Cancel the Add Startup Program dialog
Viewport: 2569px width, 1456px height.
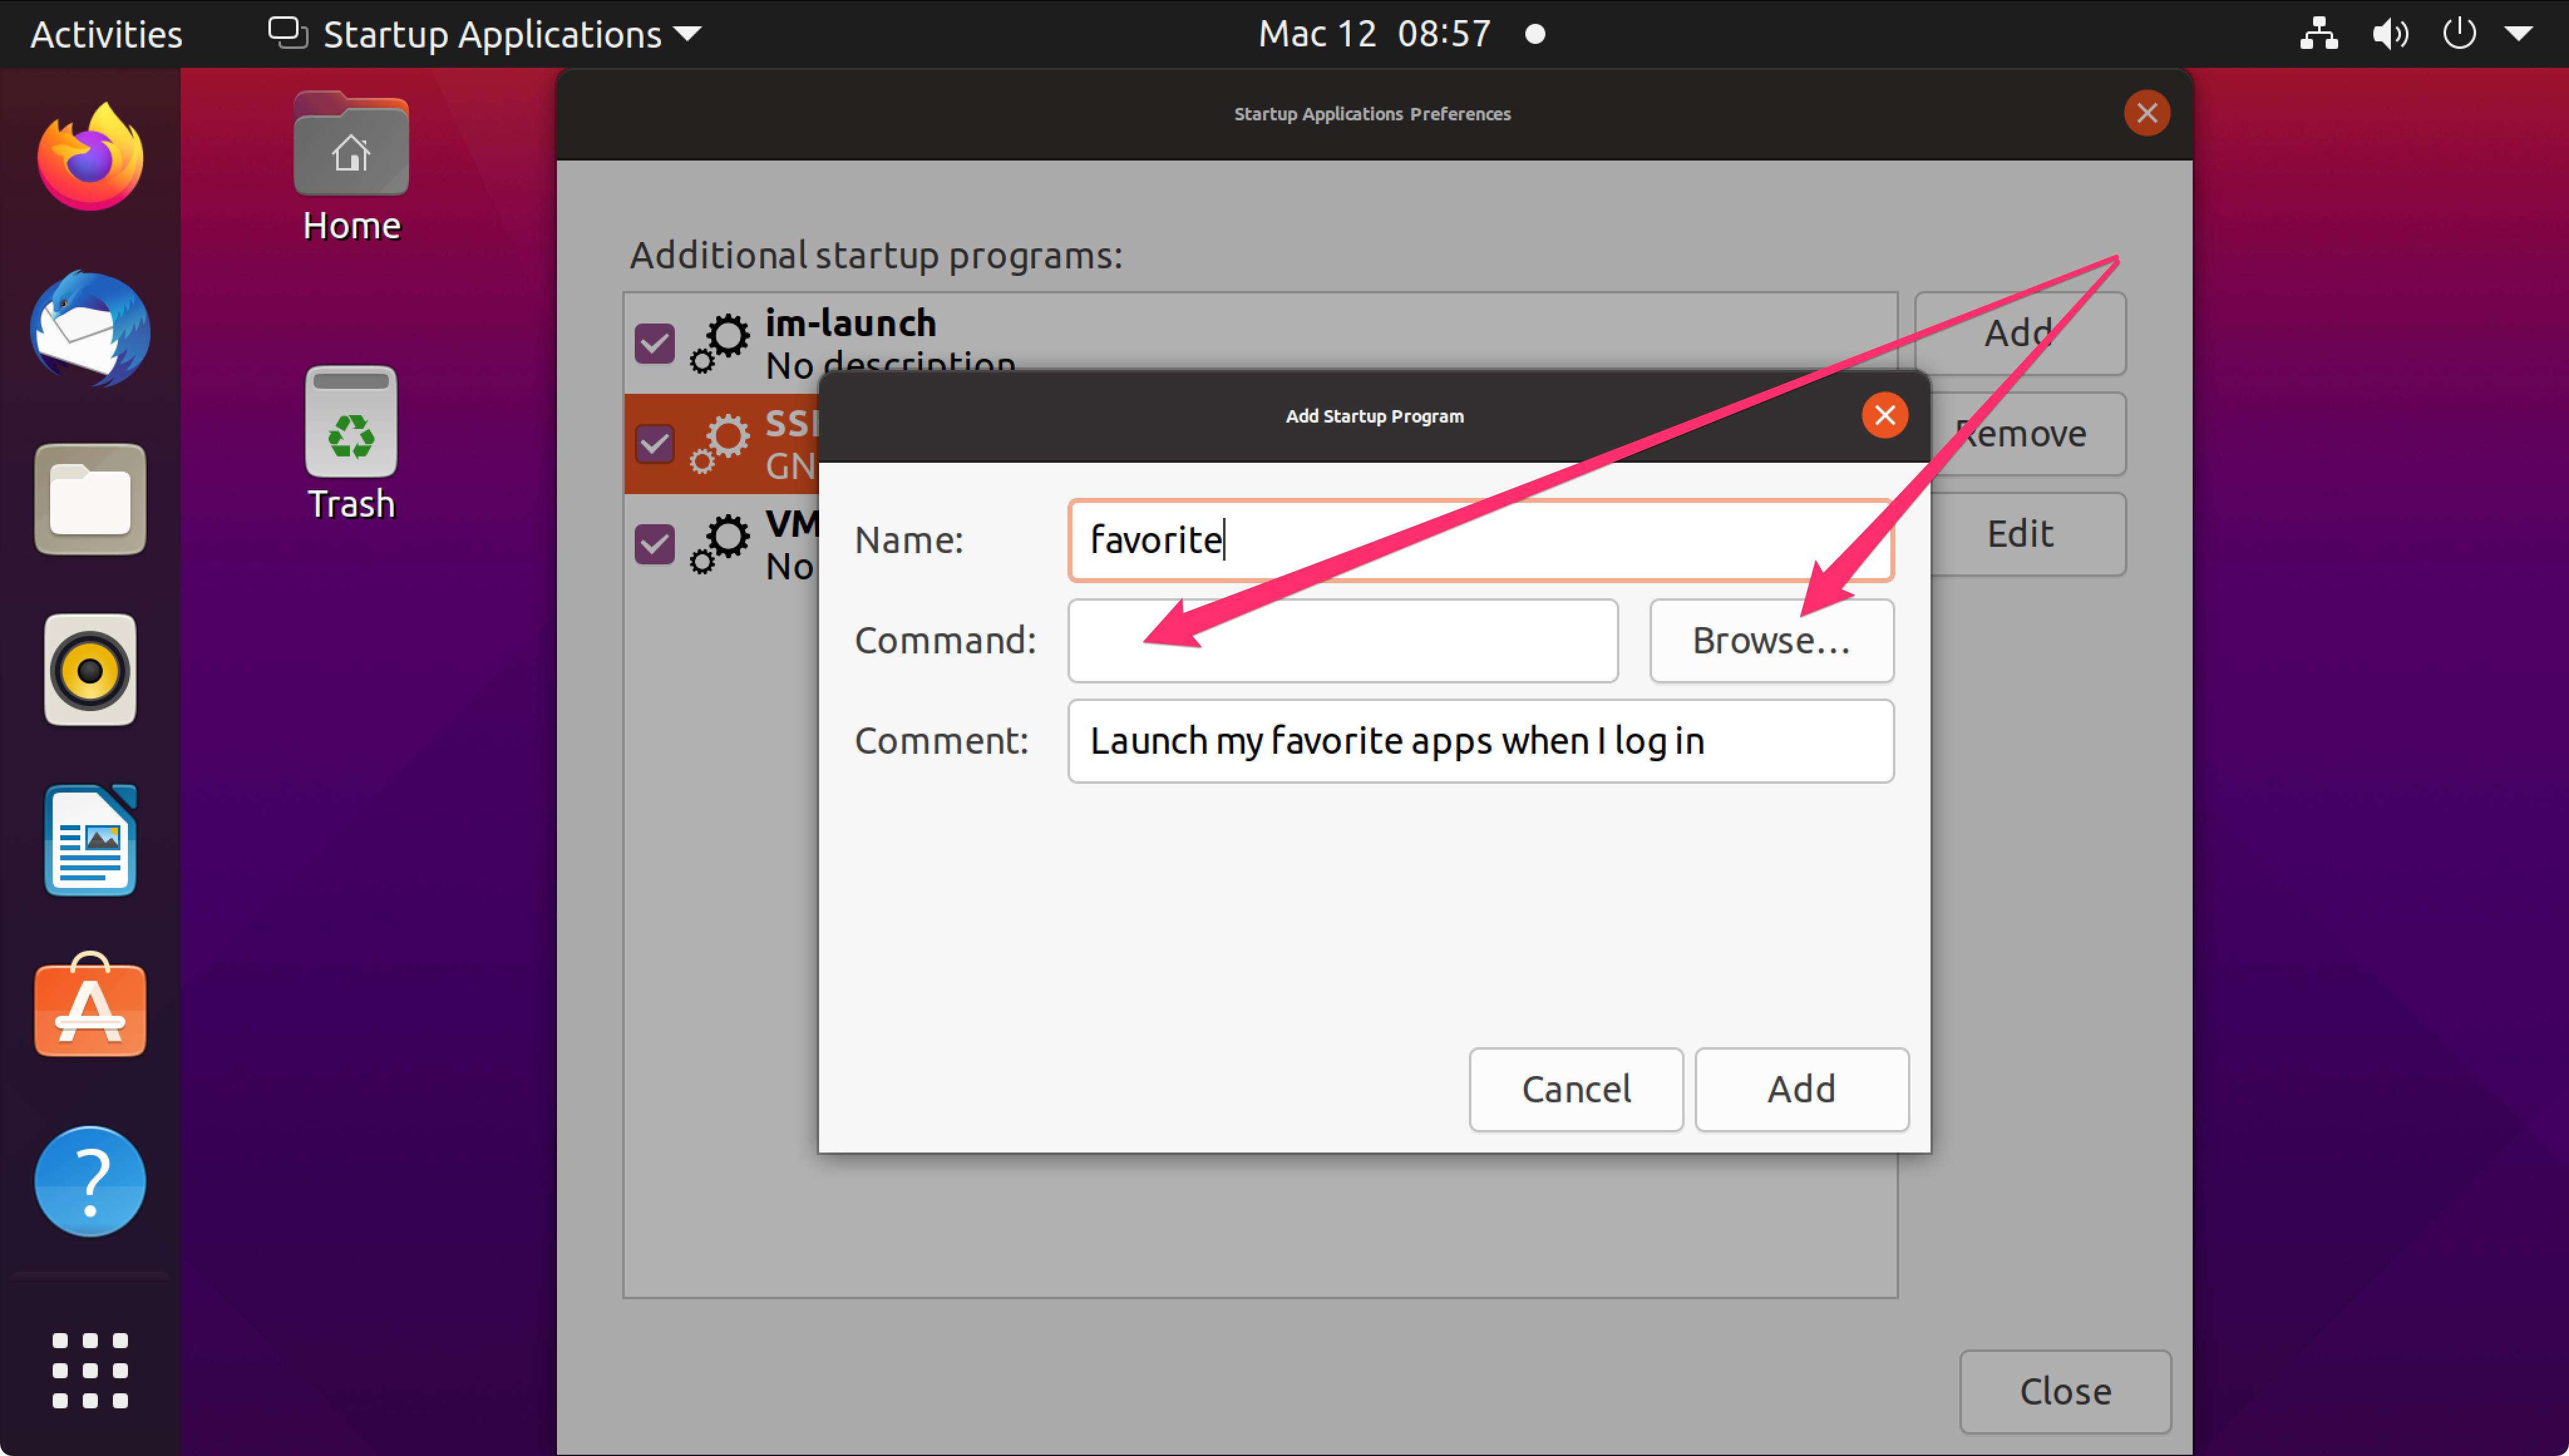(x=1575, y=1089)
